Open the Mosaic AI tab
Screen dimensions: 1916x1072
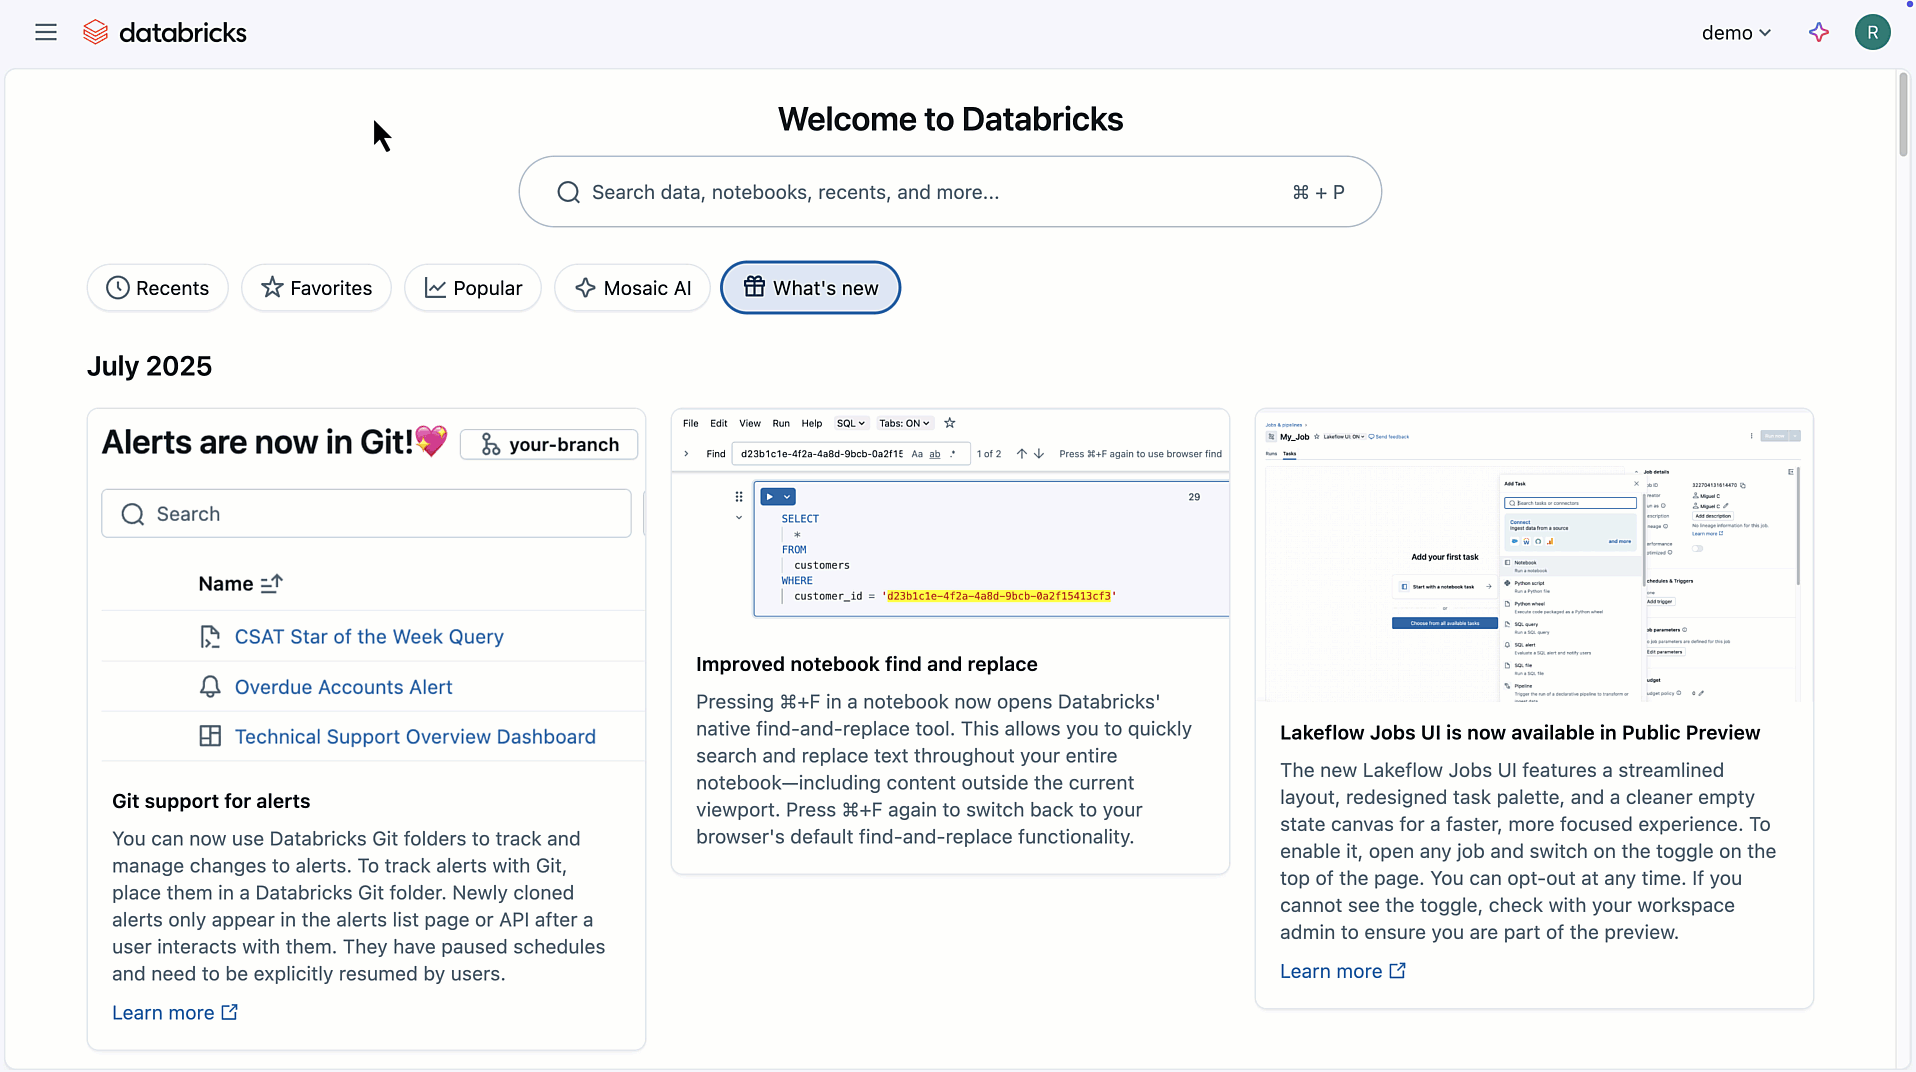click(632, 288)
